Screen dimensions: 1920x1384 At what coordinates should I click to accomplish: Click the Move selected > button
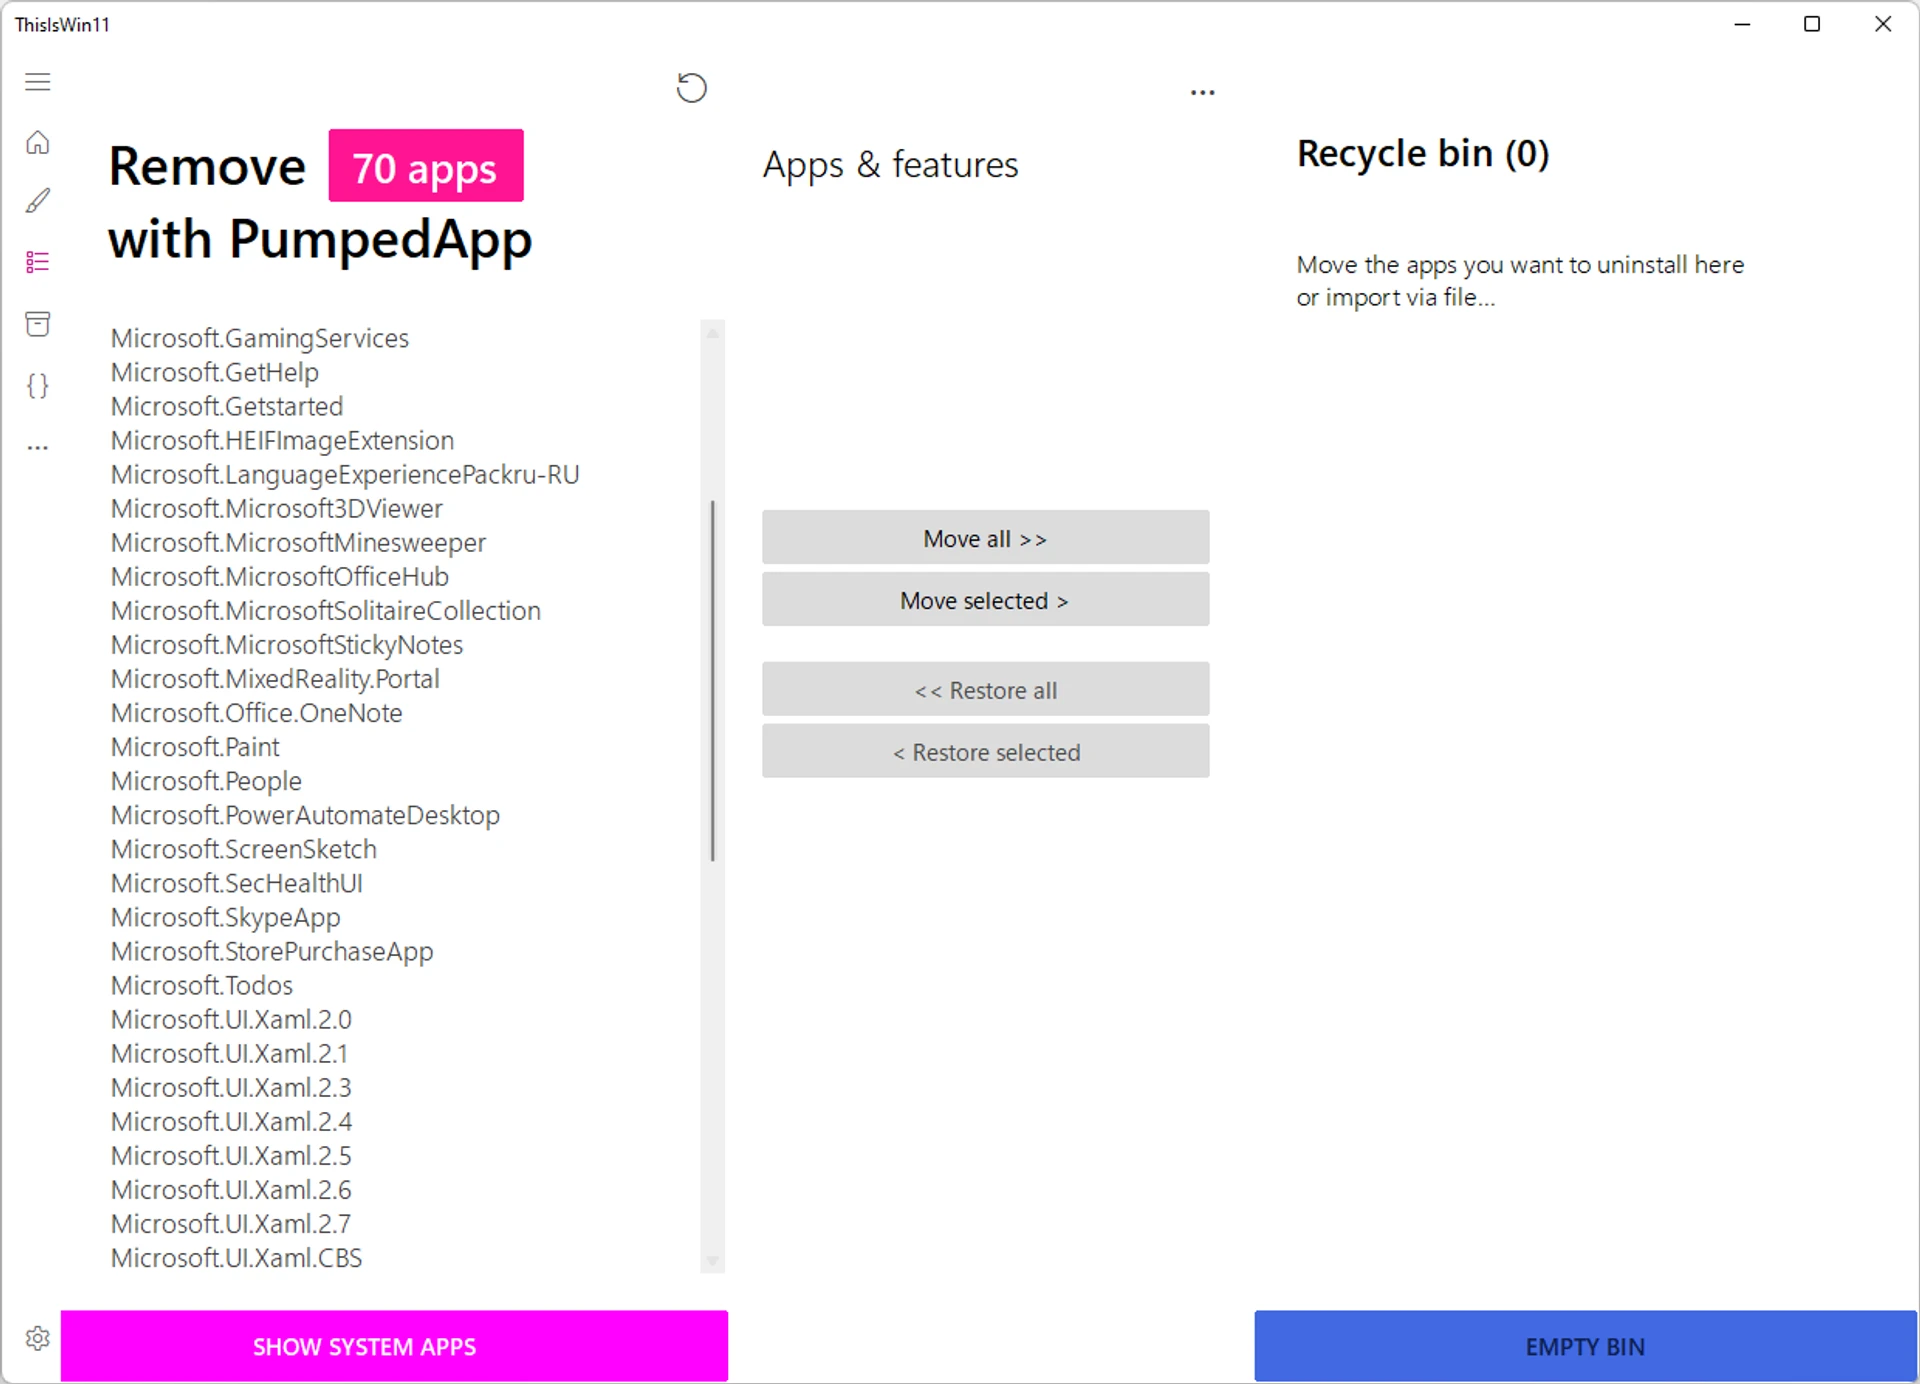coord(985,600)
